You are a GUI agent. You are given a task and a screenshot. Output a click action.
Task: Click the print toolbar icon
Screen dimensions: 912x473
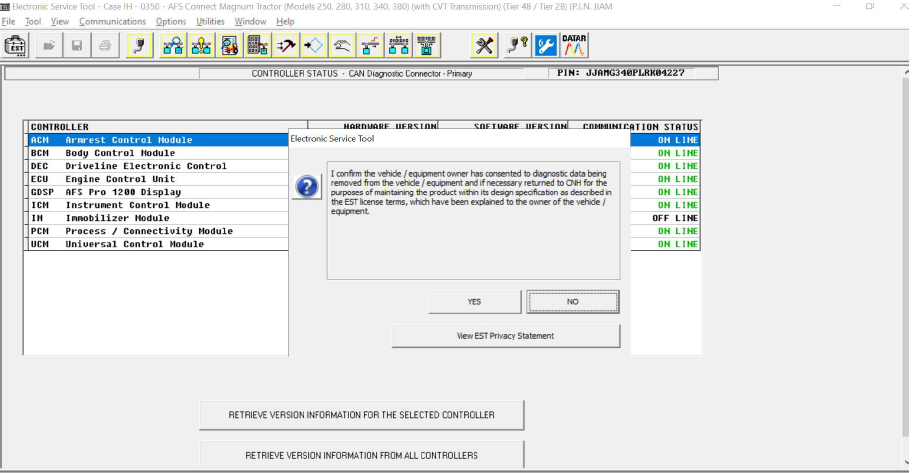[105, 45]
